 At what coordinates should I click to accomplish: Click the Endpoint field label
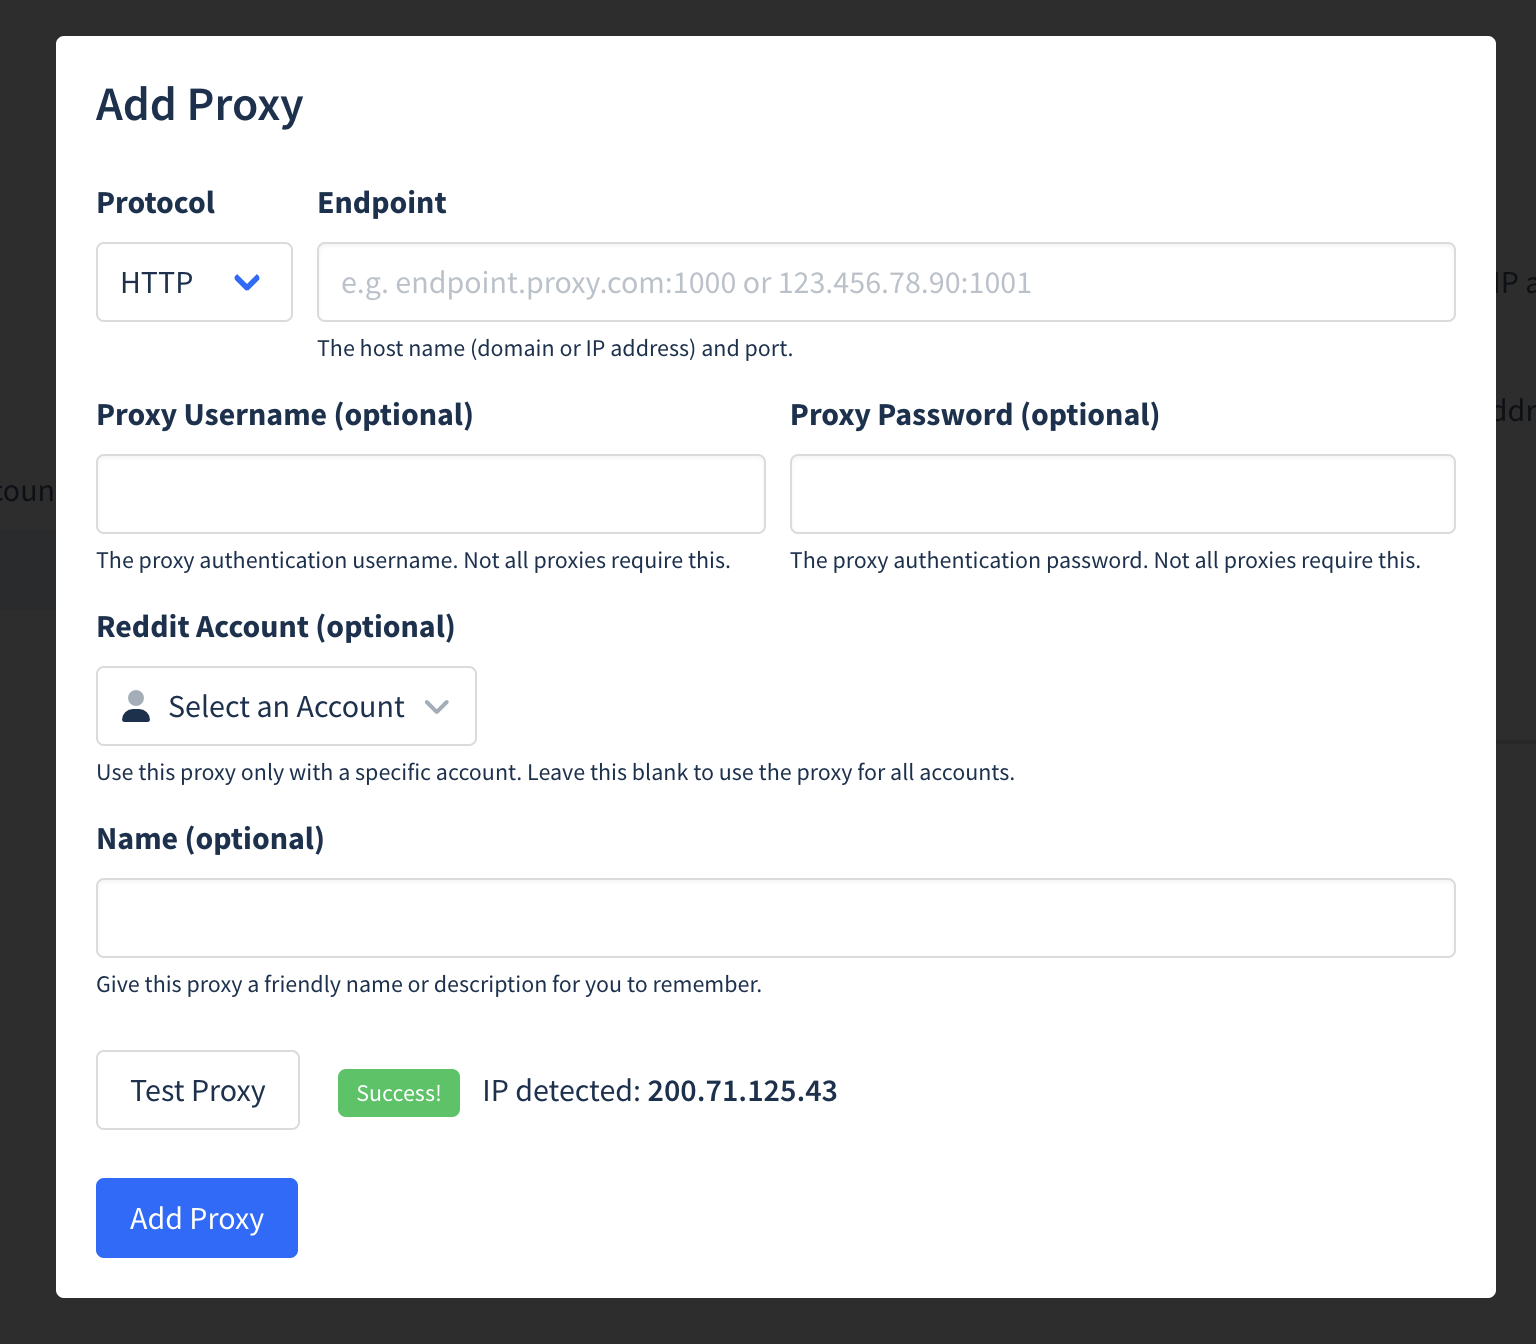coord(382,203)
